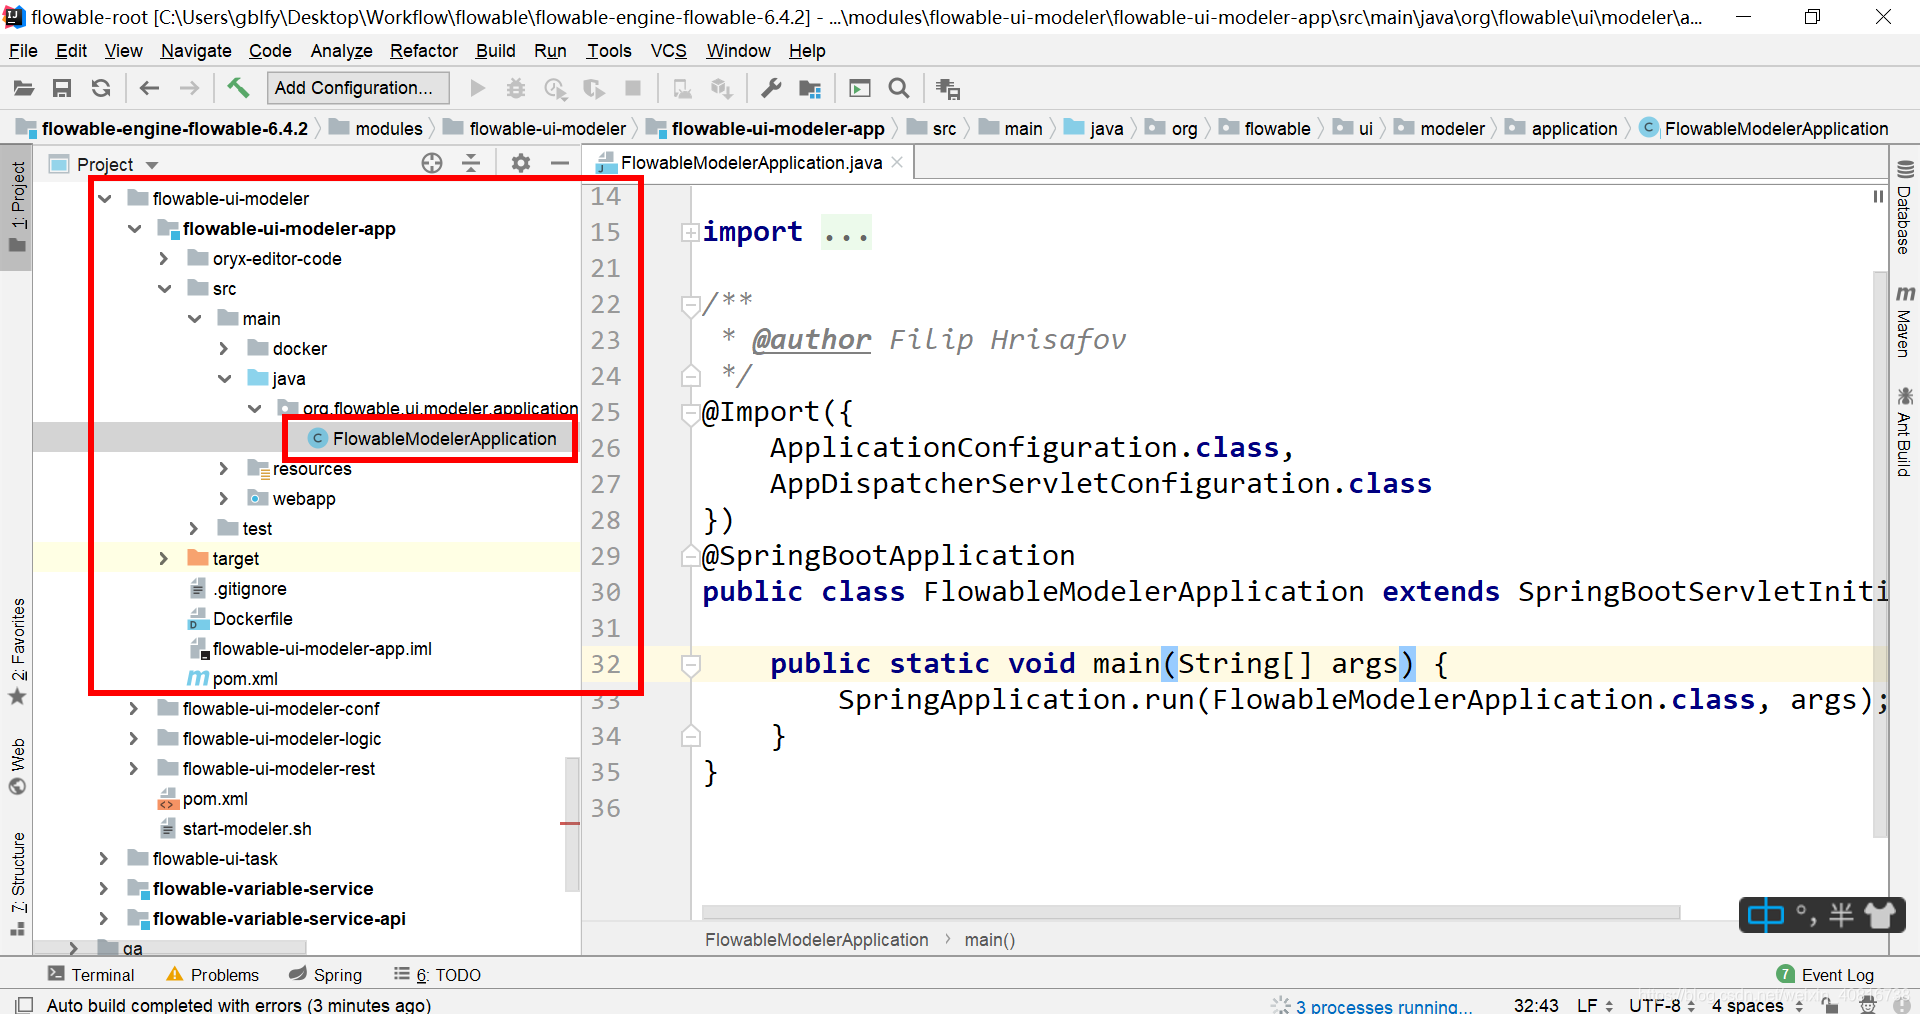This screenshot has height=1014, width=1920.
Task: Click the Search Everywhere magnifier icon
Action: click(899, 89)
